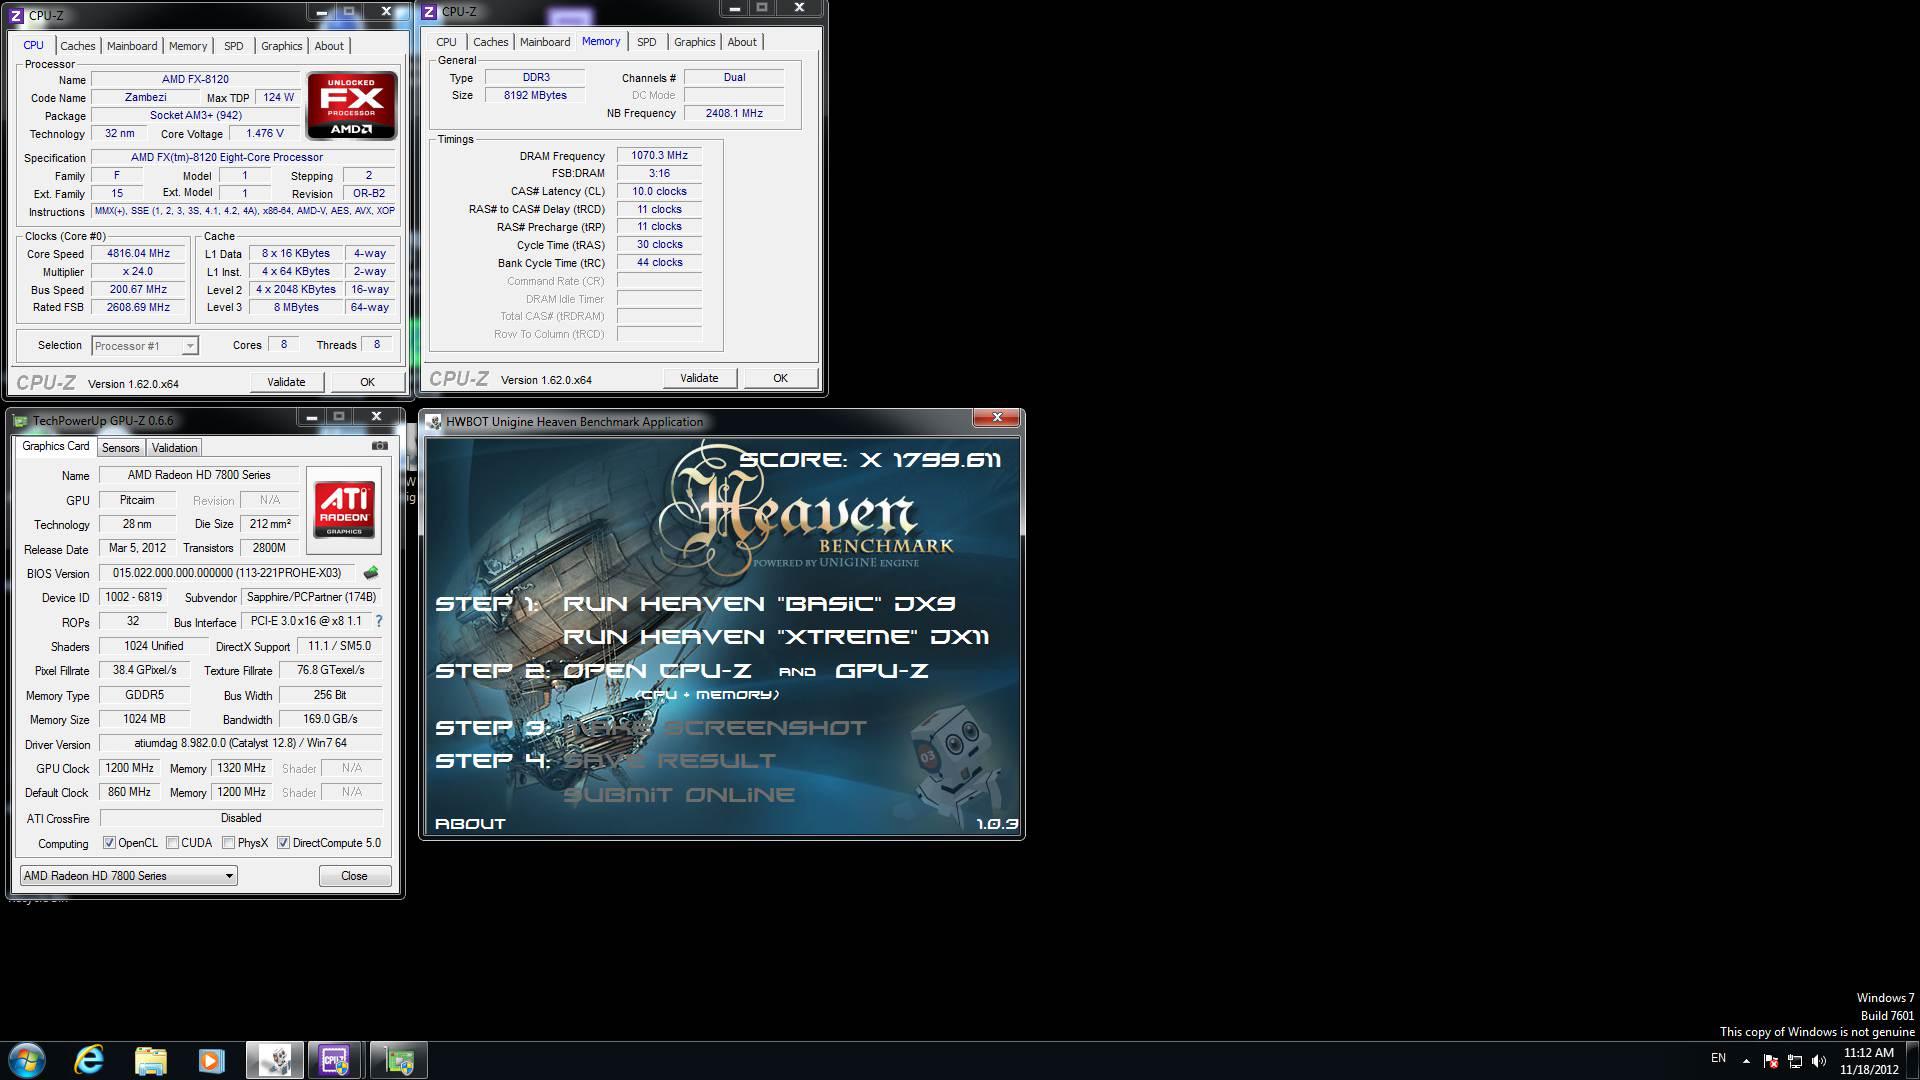Click the left CPU-Z window title icon
This screenshot has height=1080, width=1920.
coord(16,16)
